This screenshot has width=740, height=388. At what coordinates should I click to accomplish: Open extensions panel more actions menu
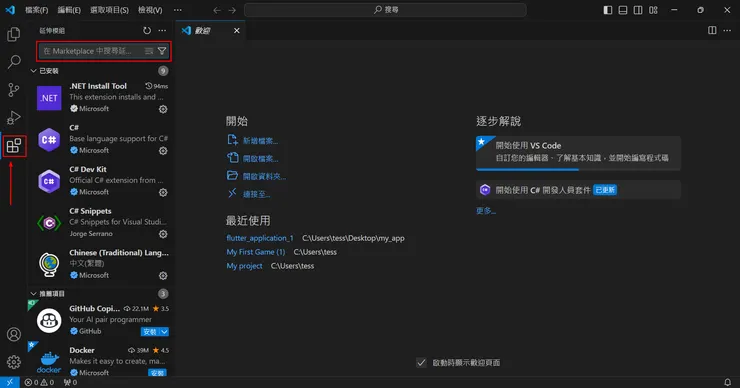[162, 31]
